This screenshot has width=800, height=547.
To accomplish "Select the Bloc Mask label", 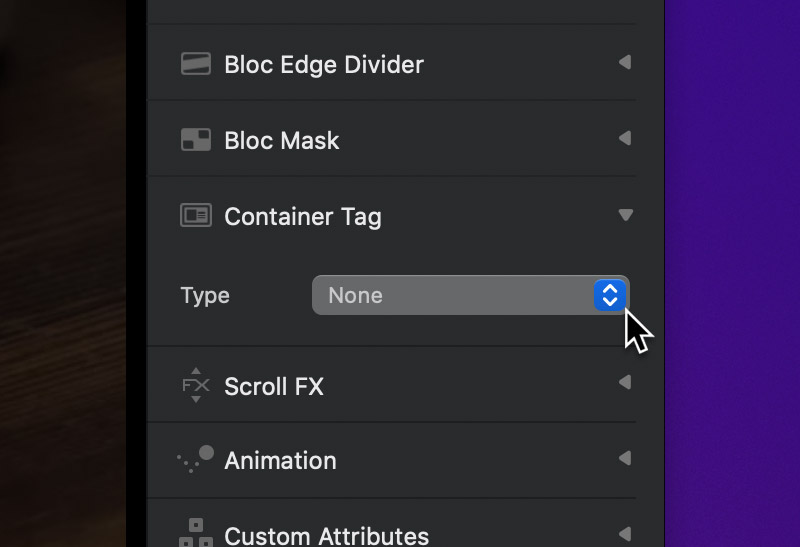I will [282, 141].
